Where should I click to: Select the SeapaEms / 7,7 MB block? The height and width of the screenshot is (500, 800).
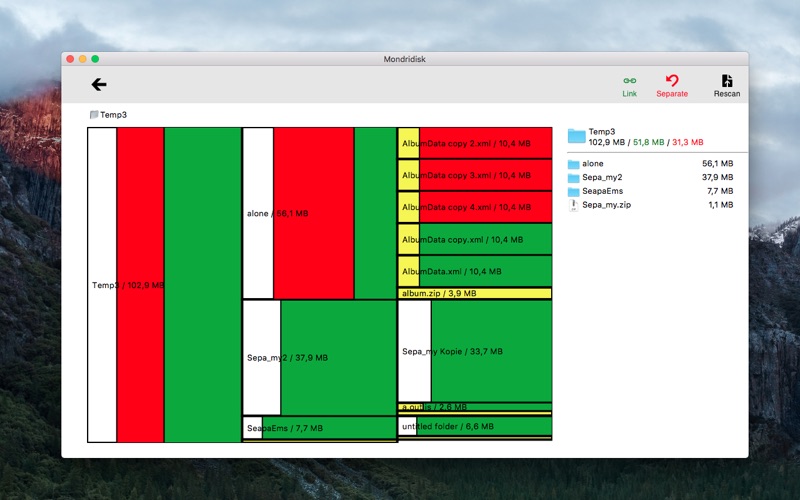319,428
